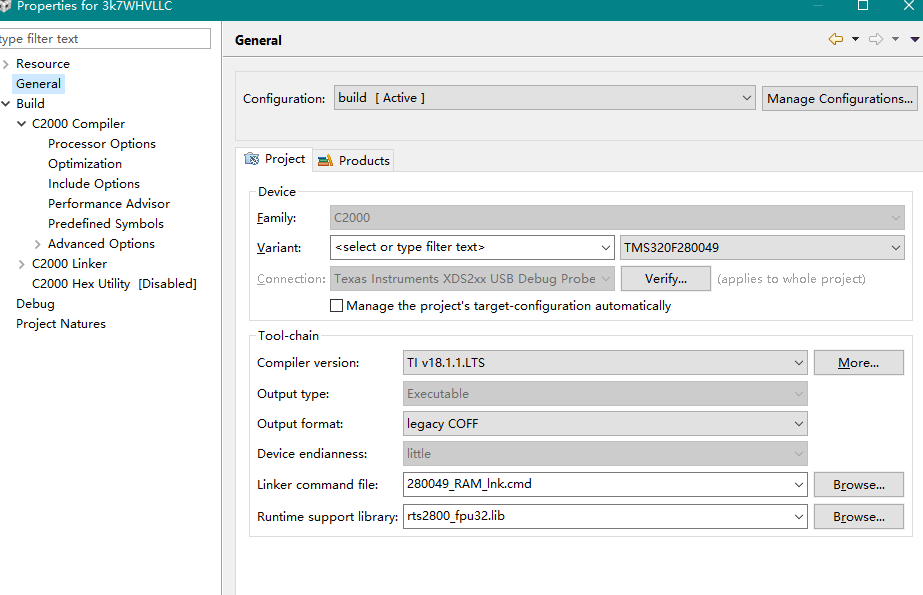This screenshot has width=923, height=595.
Task: Click the Verify connection button
Action: 665,279
